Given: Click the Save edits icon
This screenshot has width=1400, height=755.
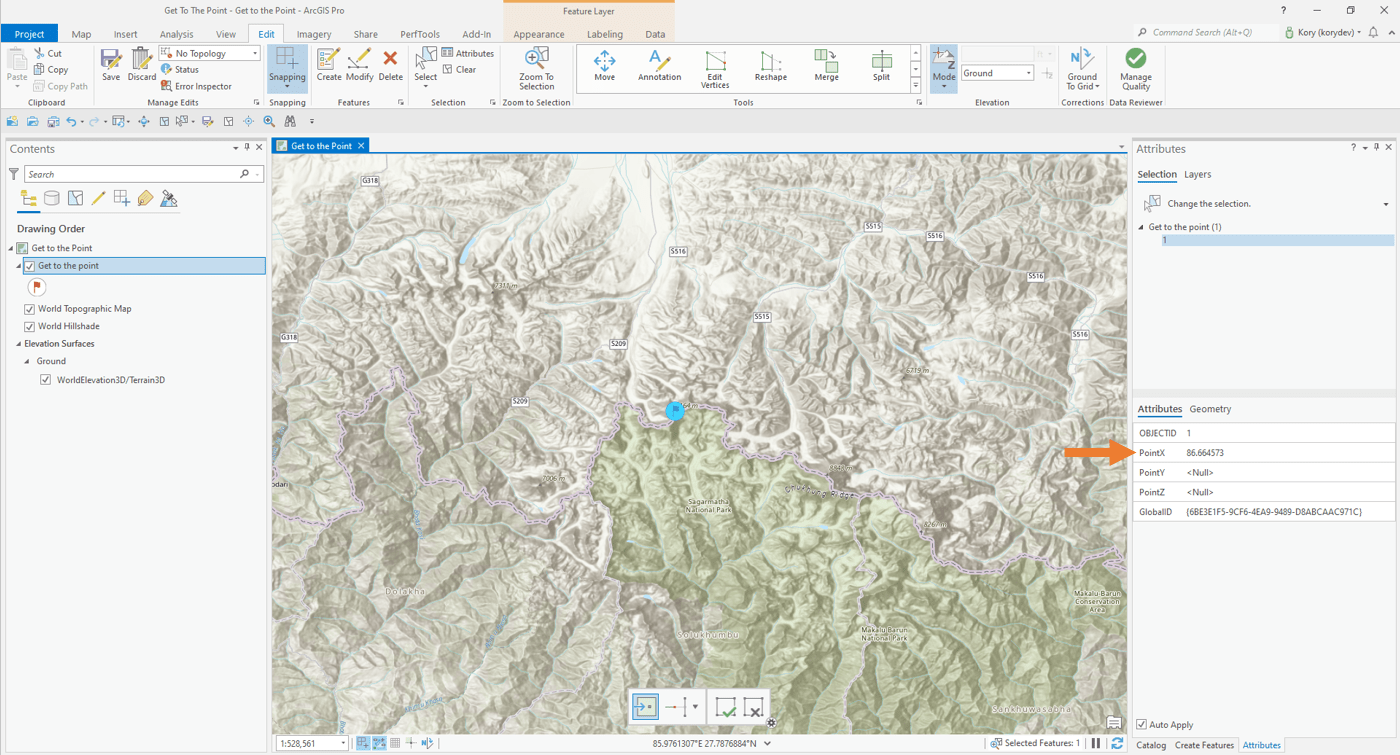Looking at the screenshot, I should (111, 65).
